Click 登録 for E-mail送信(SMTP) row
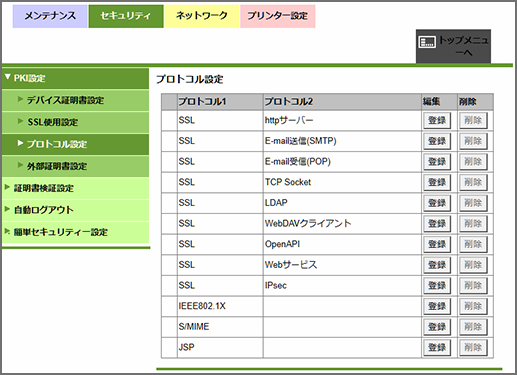The width and height of the screenshot is (517, 375). (x=437, y=141)
